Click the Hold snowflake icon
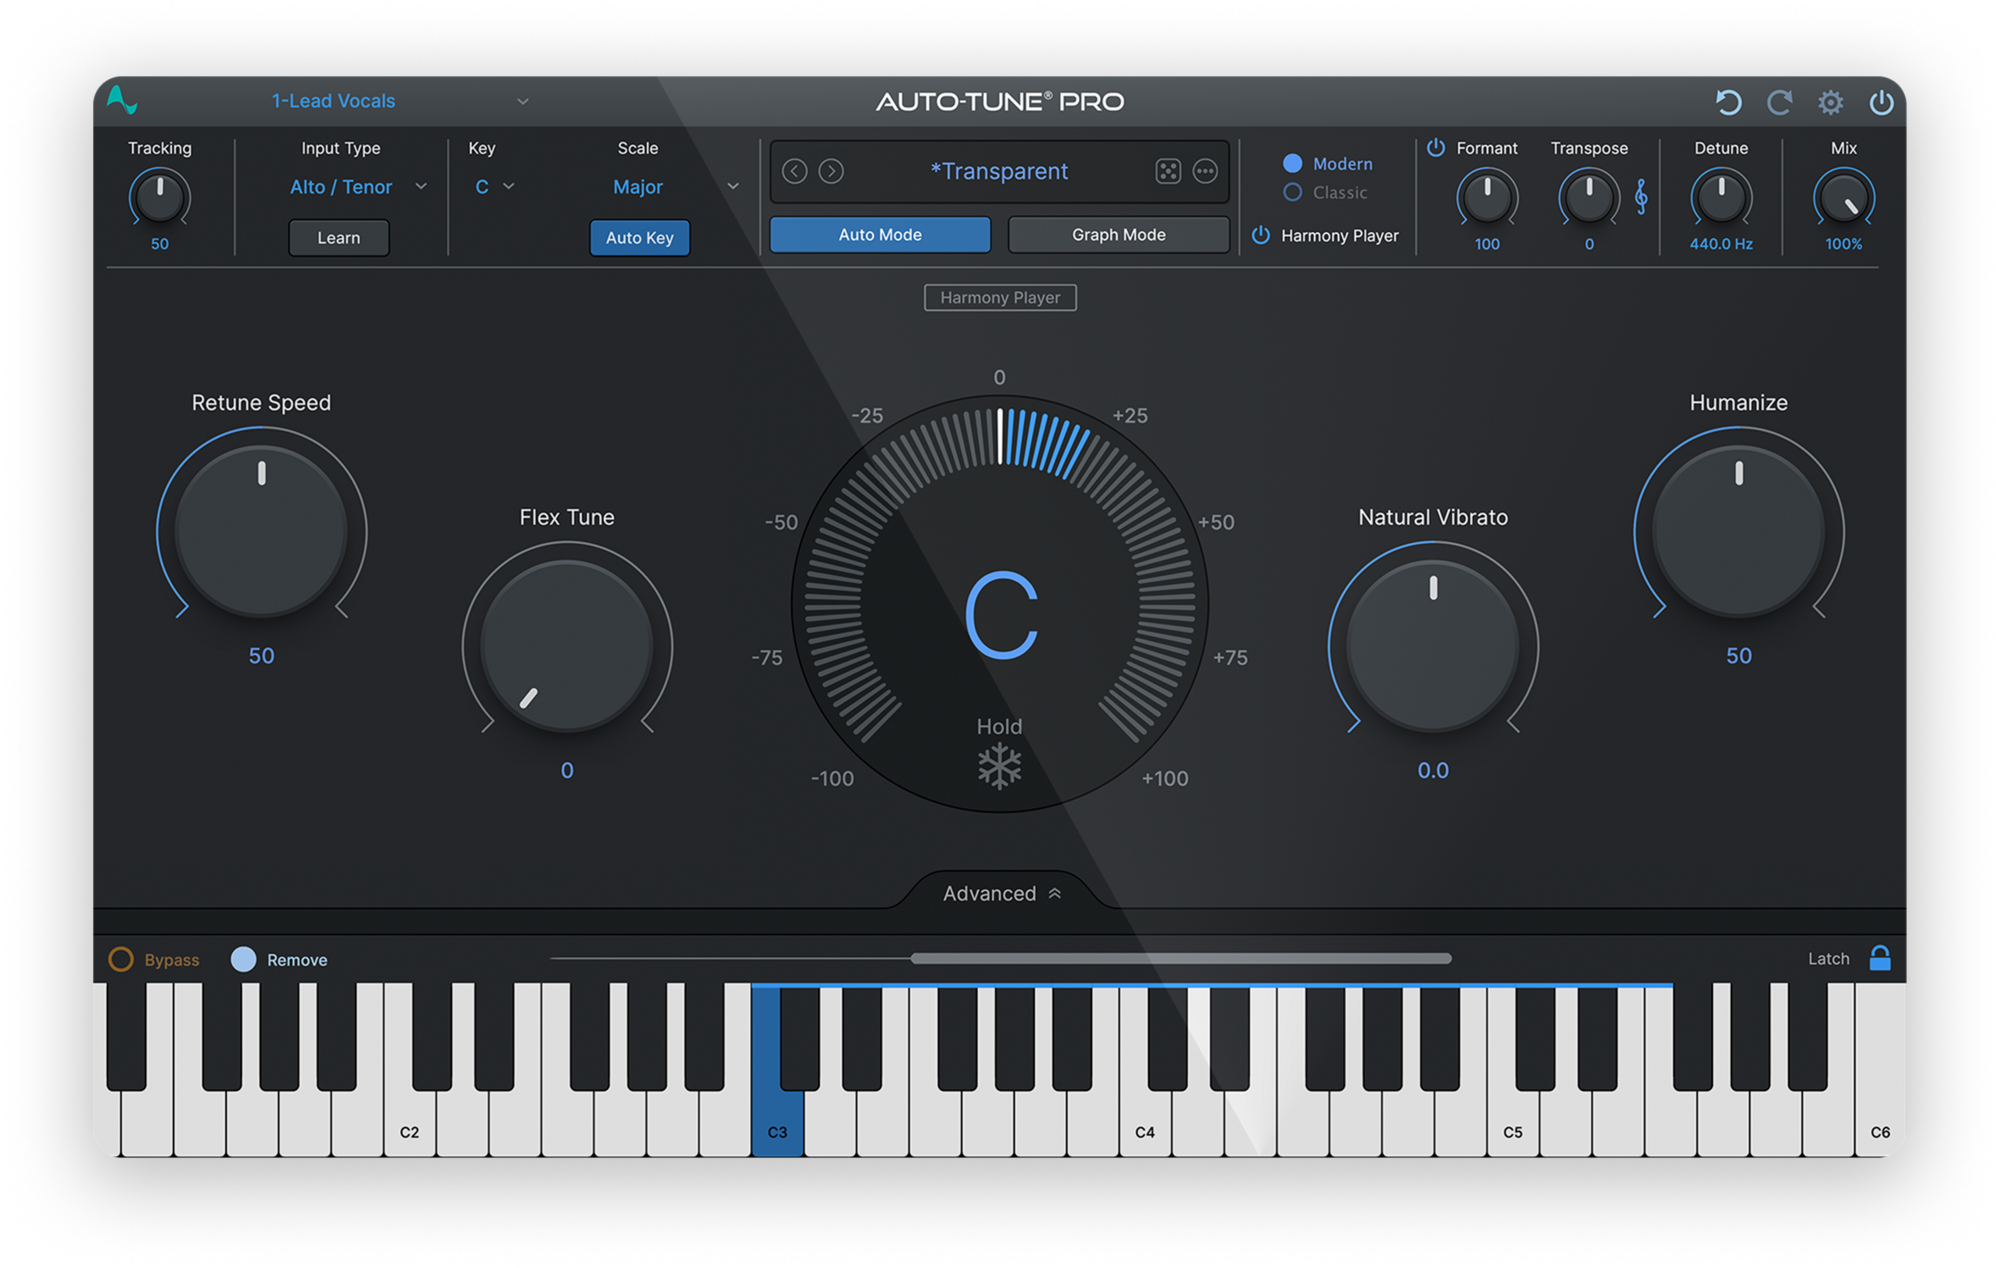The image size is (2000, 1268). 999,767
